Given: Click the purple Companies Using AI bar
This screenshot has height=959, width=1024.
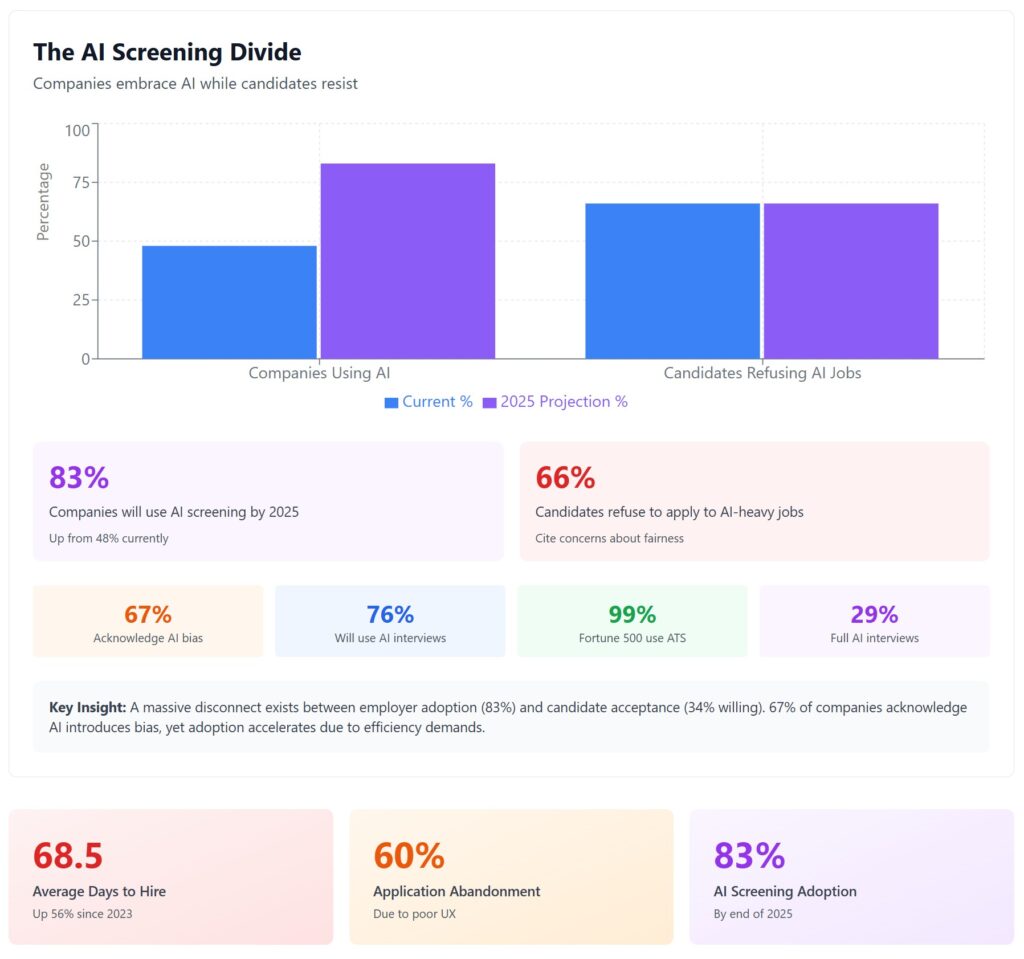Looking at the screenshot, I should point(407,261).
